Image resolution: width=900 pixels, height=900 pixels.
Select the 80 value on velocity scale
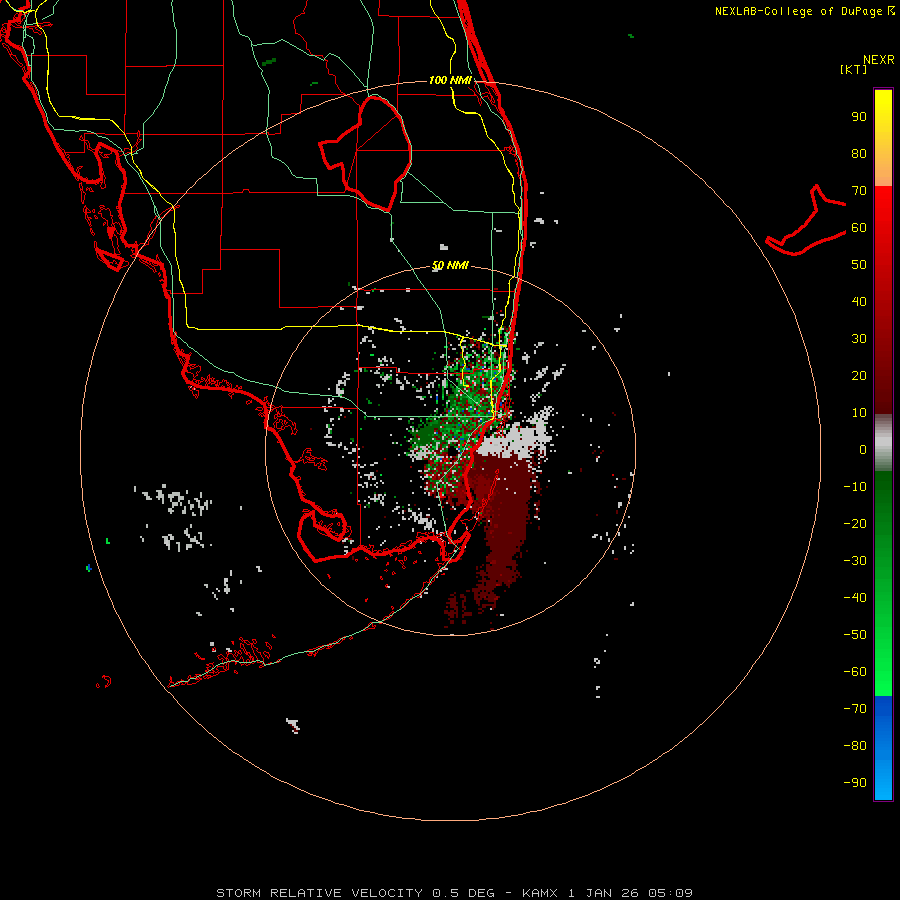859,154
